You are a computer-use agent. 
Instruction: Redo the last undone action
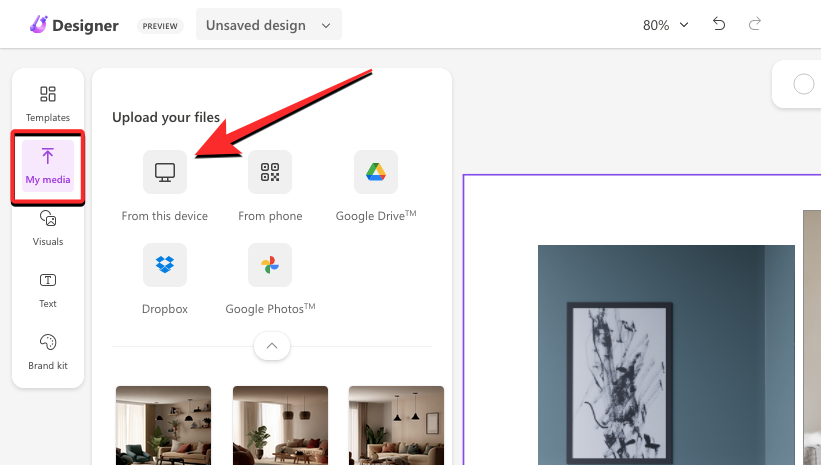(x=755, y=24)
